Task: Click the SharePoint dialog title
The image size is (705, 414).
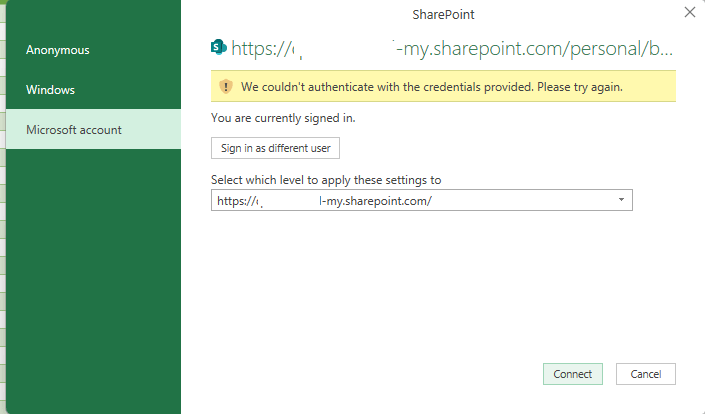Action: tap(443, 15)
